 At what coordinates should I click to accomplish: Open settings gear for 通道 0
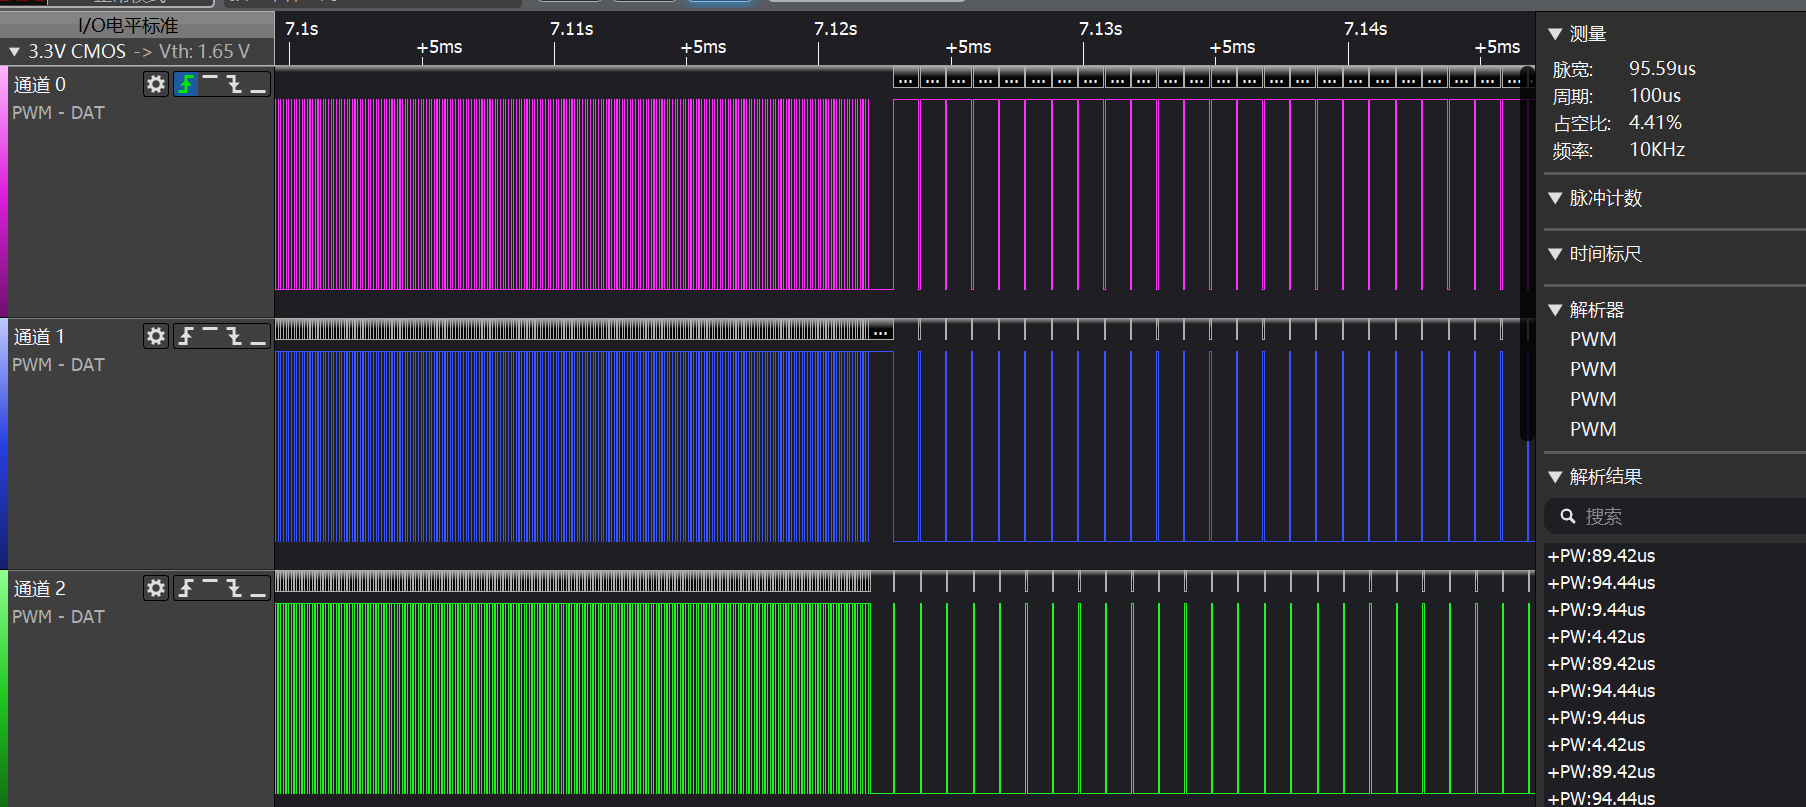point(155,84)
